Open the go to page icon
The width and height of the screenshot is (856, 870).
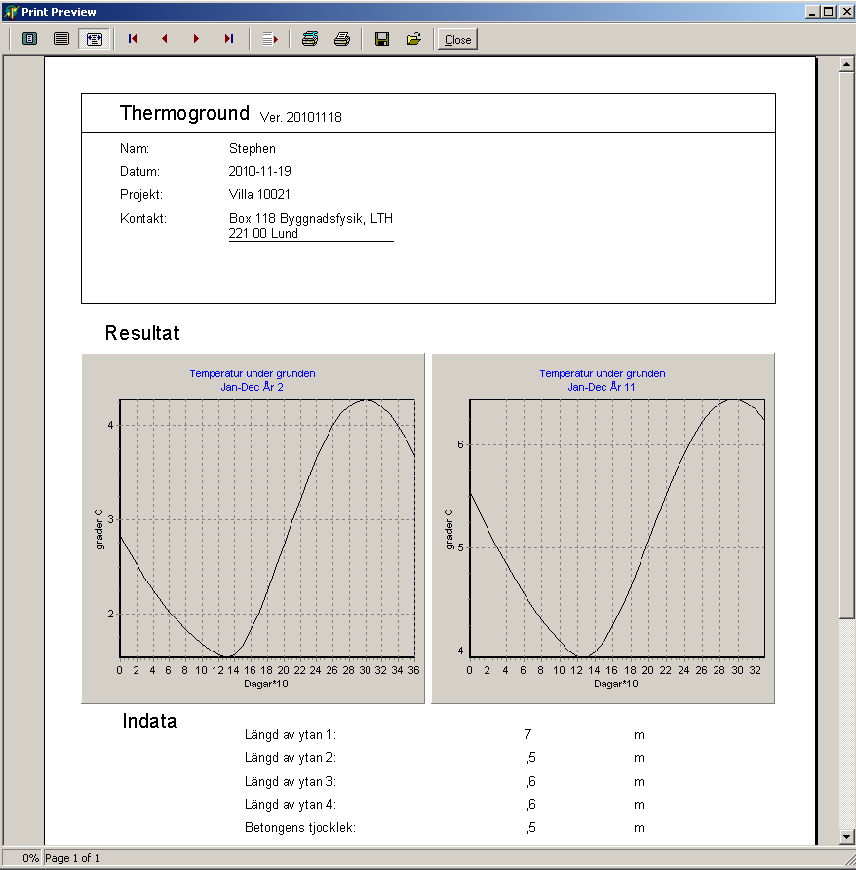(x=270, y=39)
